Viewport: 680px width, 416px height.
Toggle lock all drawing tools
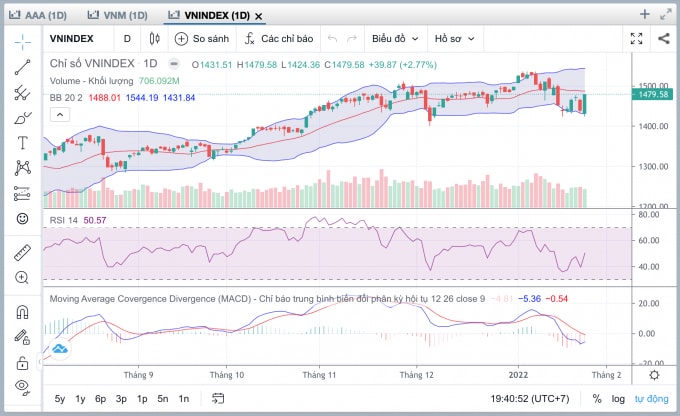(x=23, y=362)
